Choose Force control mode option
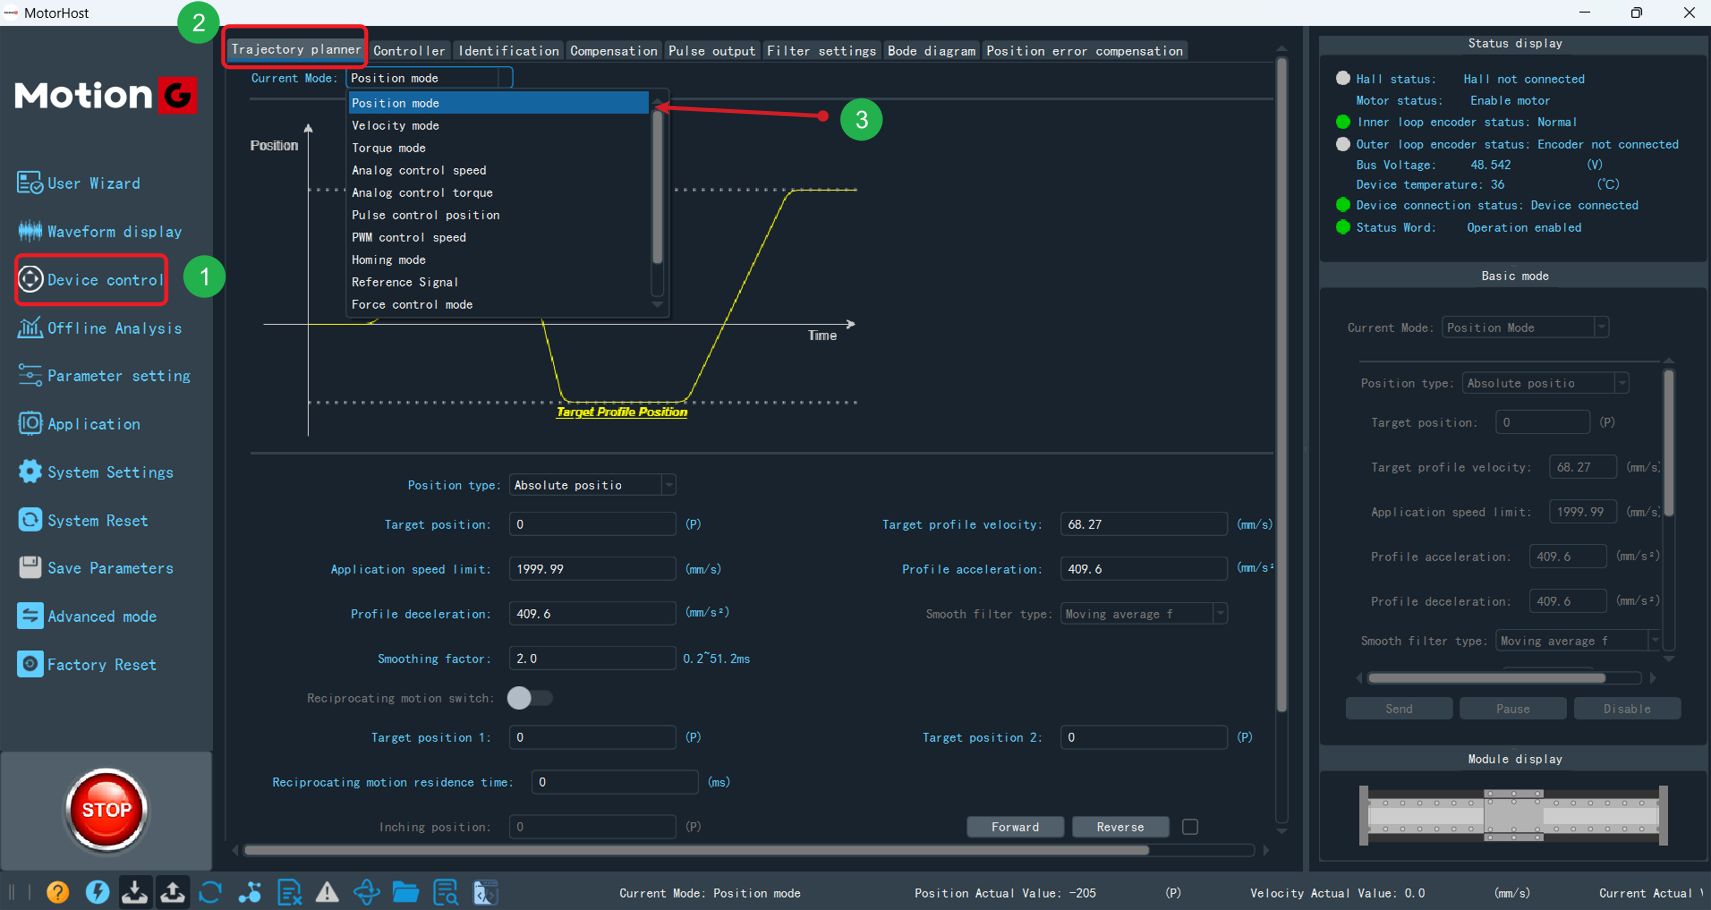Image resolution: width=1711 pixels, height=910 pixels. coord(498,305)
